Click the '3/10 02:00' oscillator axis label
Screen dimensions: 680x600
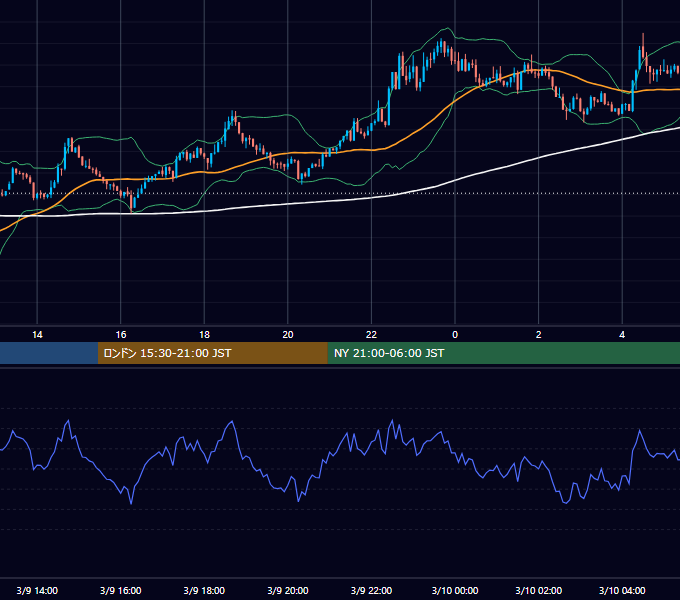(x=539, y=590)
